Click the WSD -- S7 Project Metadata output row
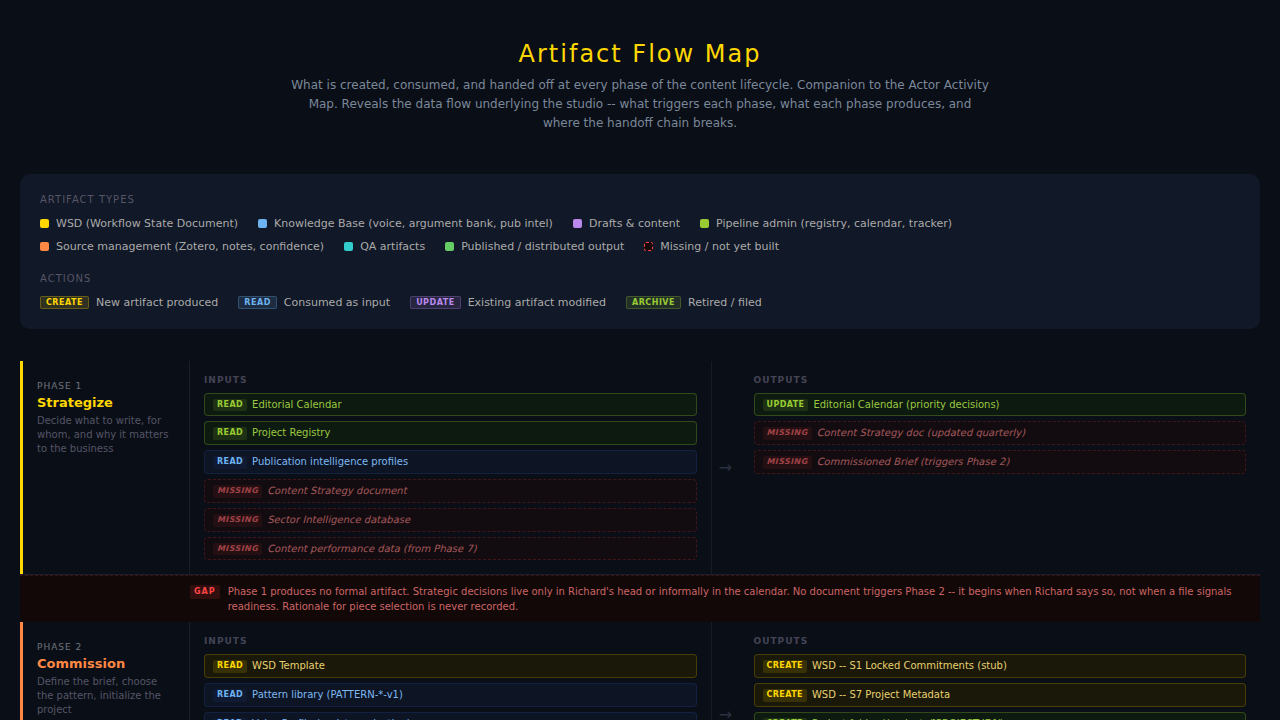This screenshot has height=720, width=1280. click(999, 694)
